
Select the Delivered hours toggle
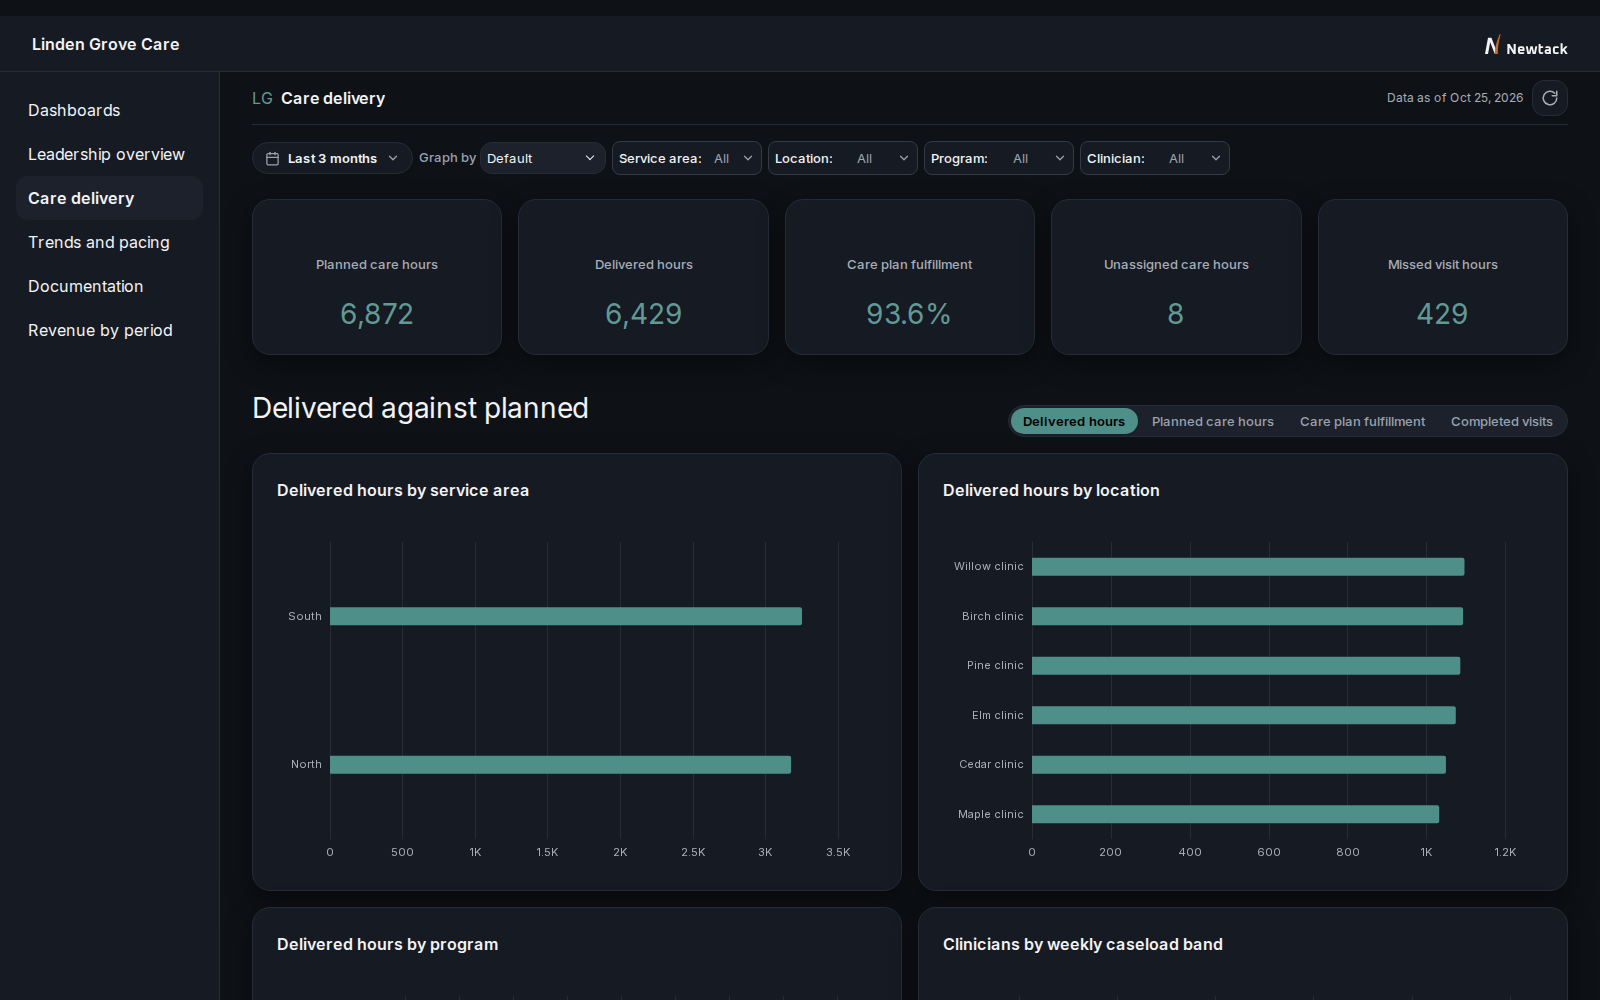coord(1074,421)
